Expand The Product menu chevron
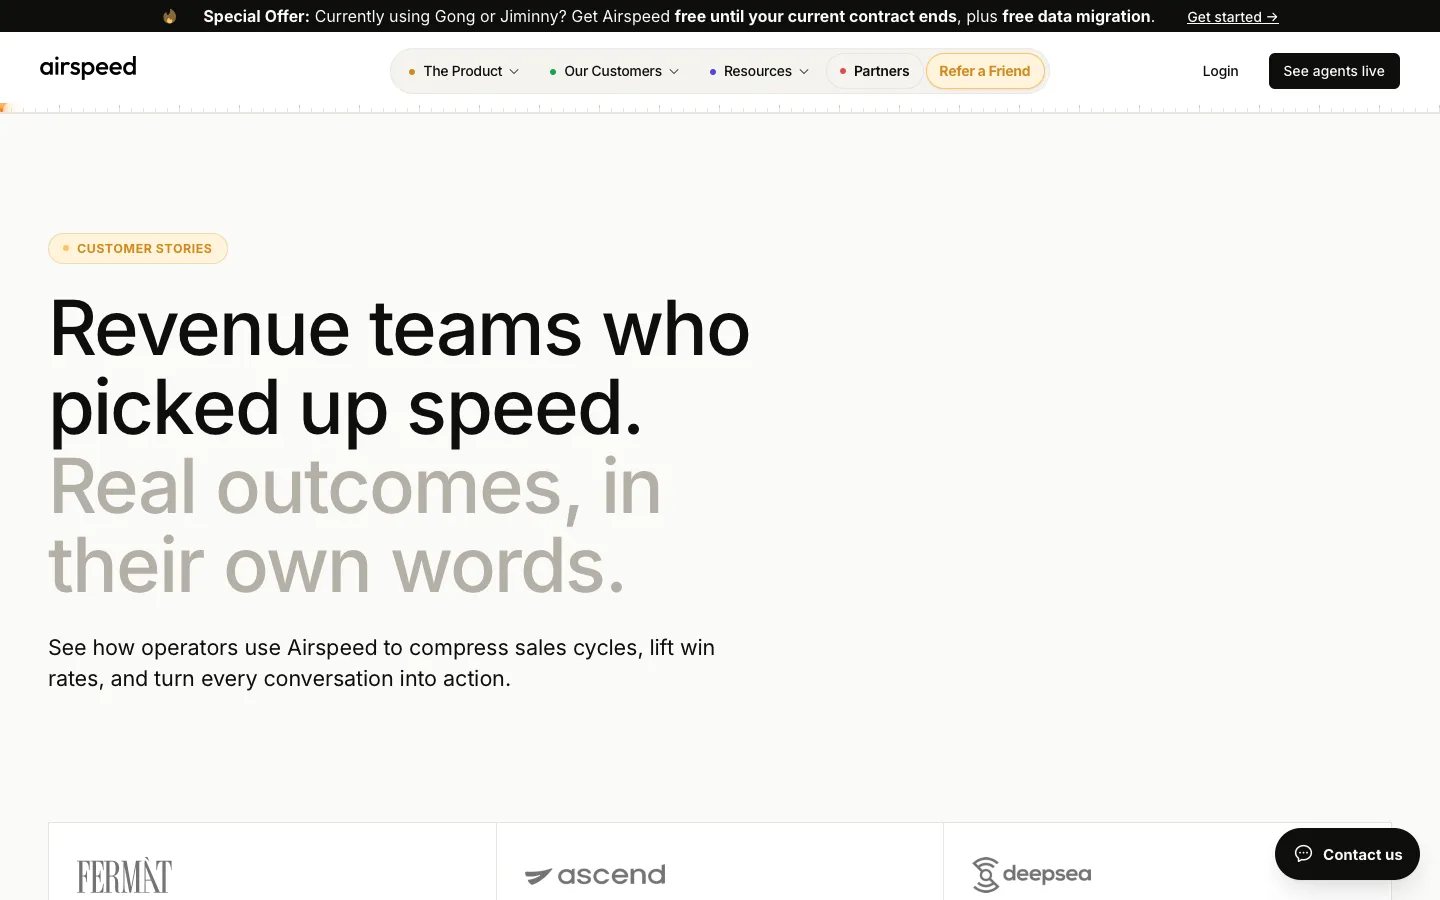Image resolution: width=1440 pixels, height=900 pixels. tap(514, 72)
